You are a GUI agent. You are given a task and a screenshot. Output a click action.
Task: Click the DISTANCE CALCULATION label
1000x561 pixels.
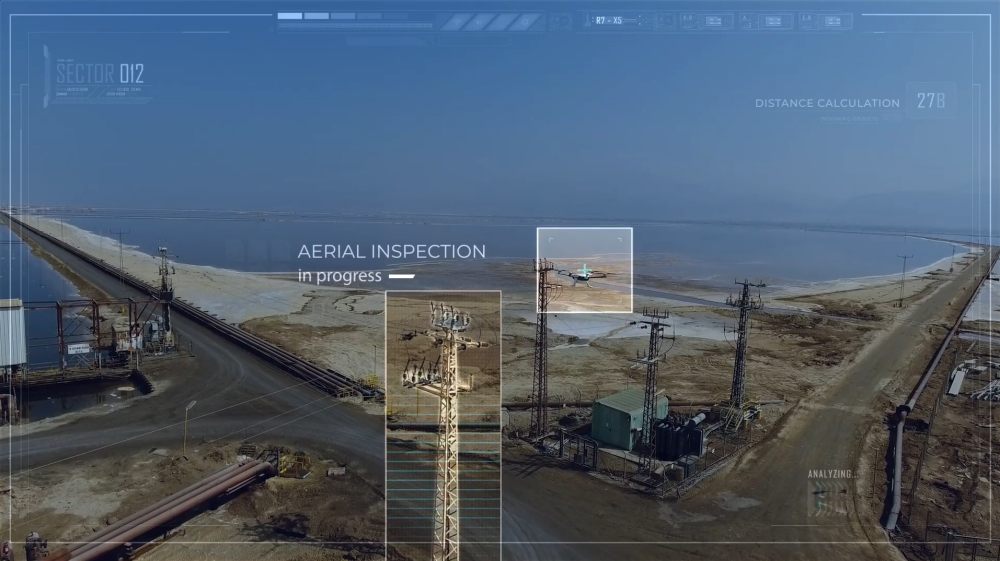point(827,103)
